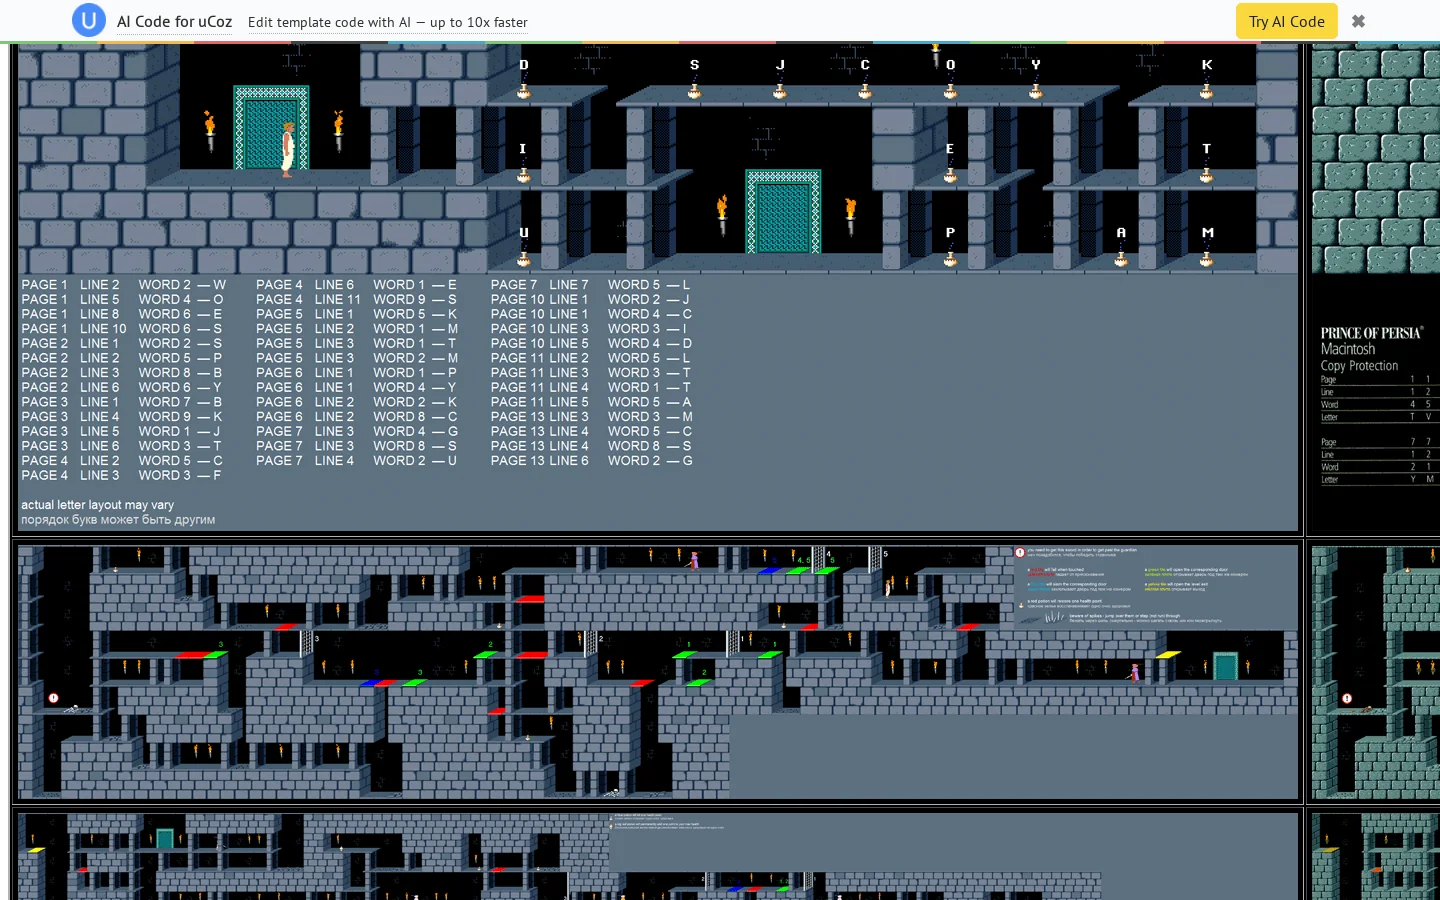This screenshot has height=900, width=1440.
Task: Click the row PAGE 1 LINE 2 WORD 2 — W
Action: (x=124, y=285)
